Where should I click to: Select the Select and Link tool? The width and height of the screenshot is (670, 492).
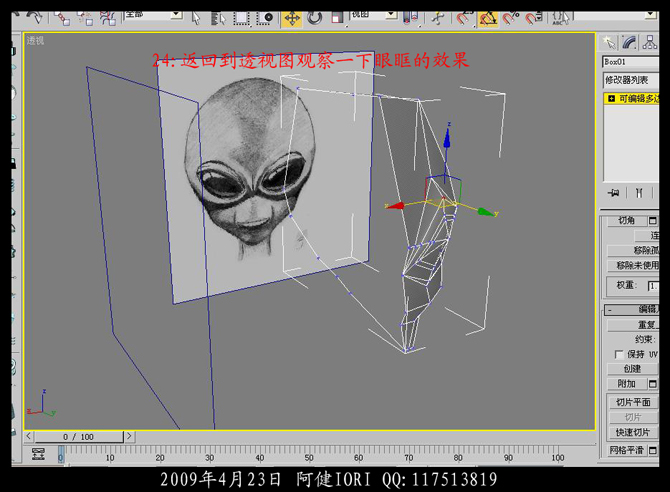(x=62, y=18)
